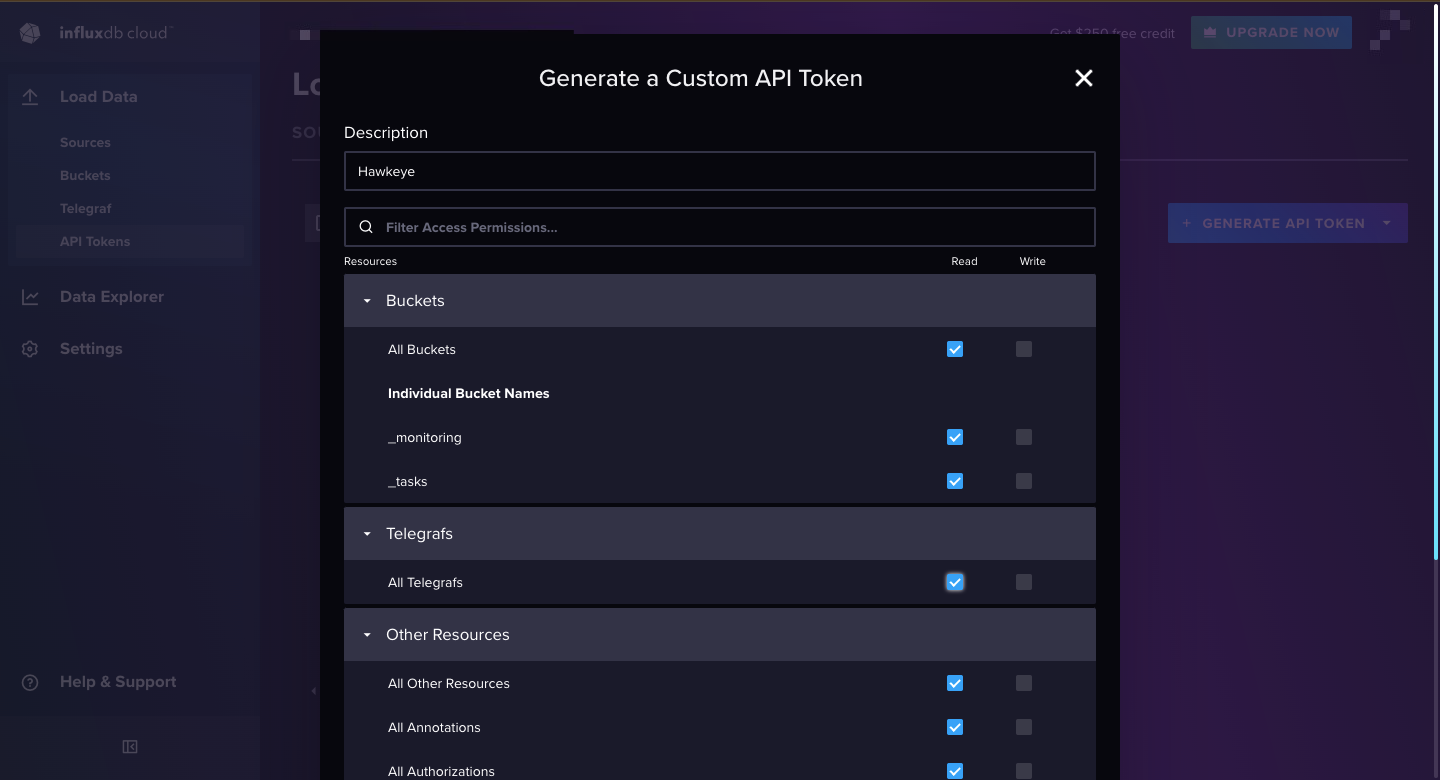Click the Settings gear icon
1440x780 pixels.
(30, 348)
